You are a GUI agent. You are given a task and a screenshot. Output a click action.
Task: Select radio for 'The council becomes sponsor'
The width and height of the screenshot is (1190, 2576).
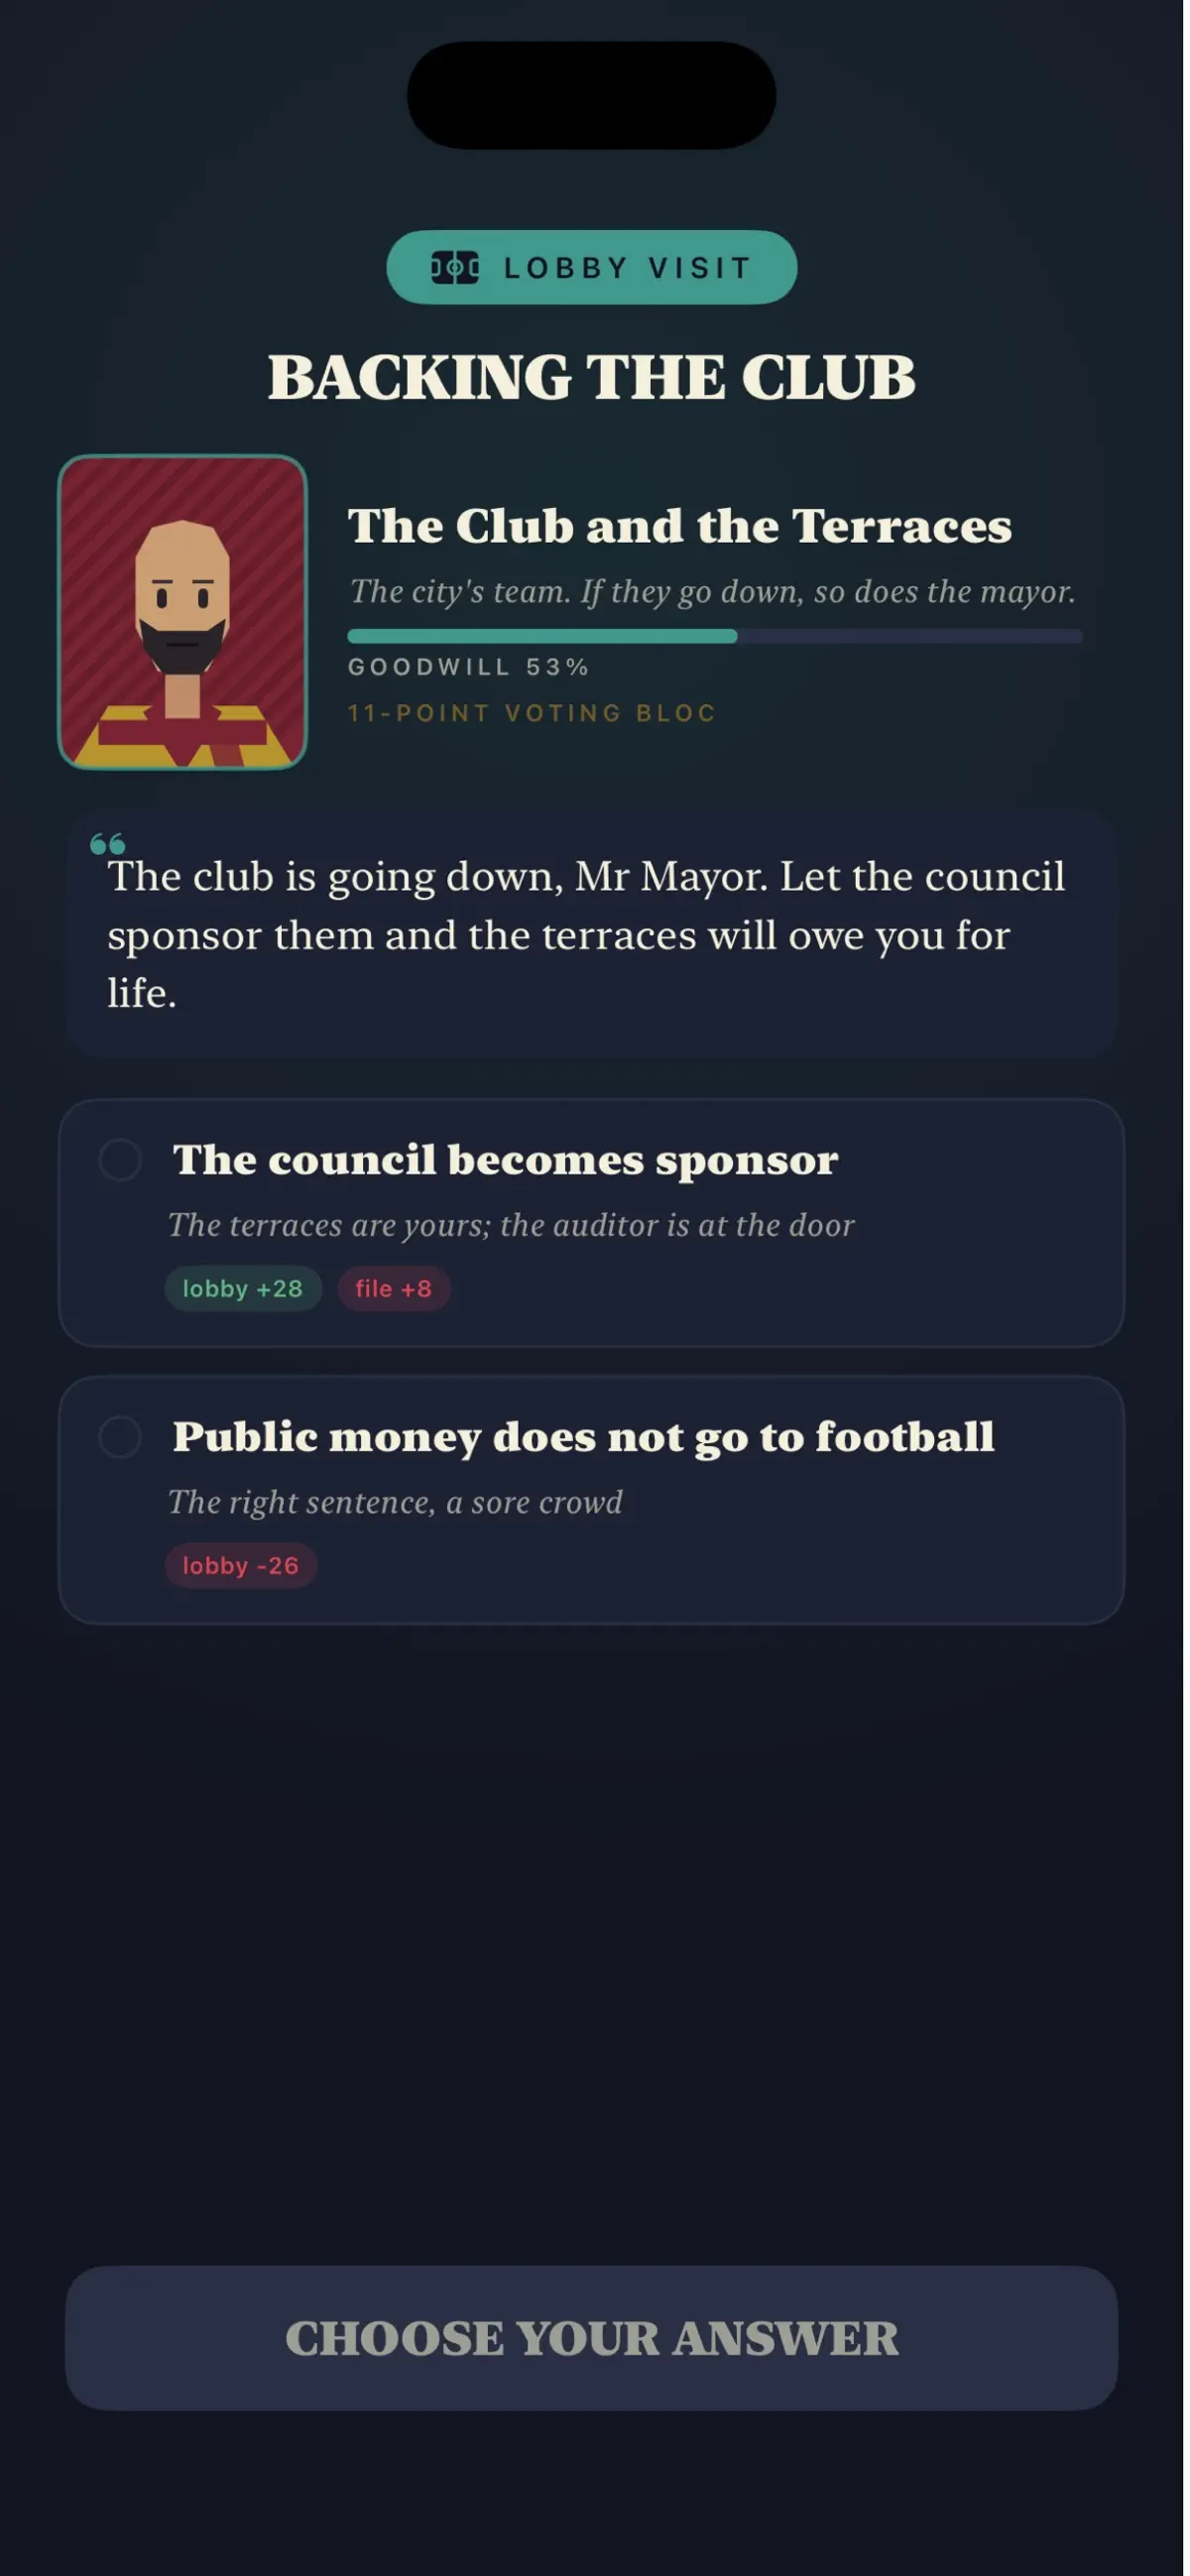pos(120,1160)
